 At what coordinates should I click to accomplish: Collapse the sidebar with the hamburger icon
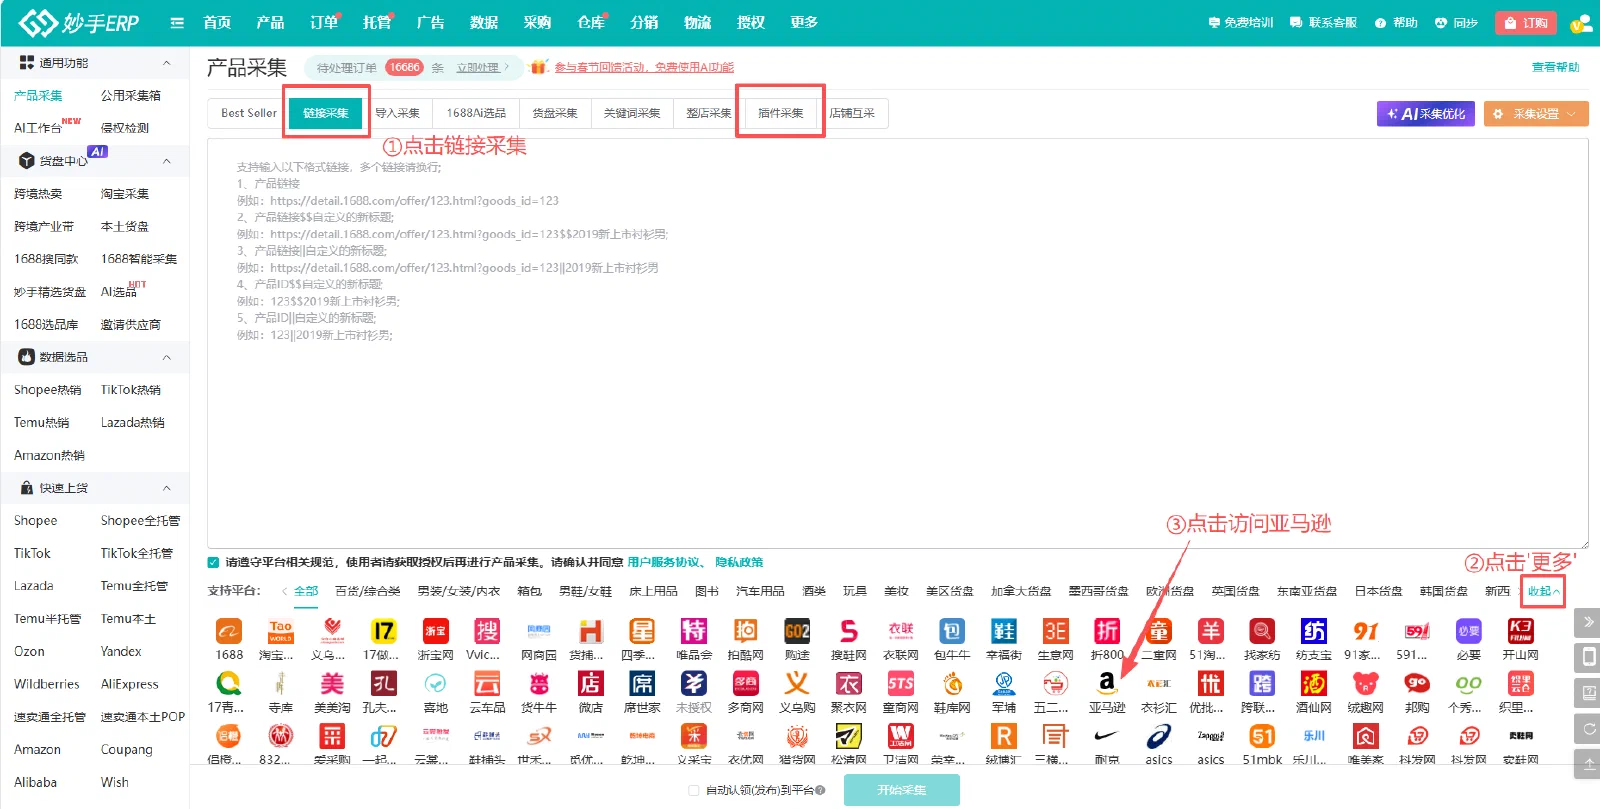point(177,23)
